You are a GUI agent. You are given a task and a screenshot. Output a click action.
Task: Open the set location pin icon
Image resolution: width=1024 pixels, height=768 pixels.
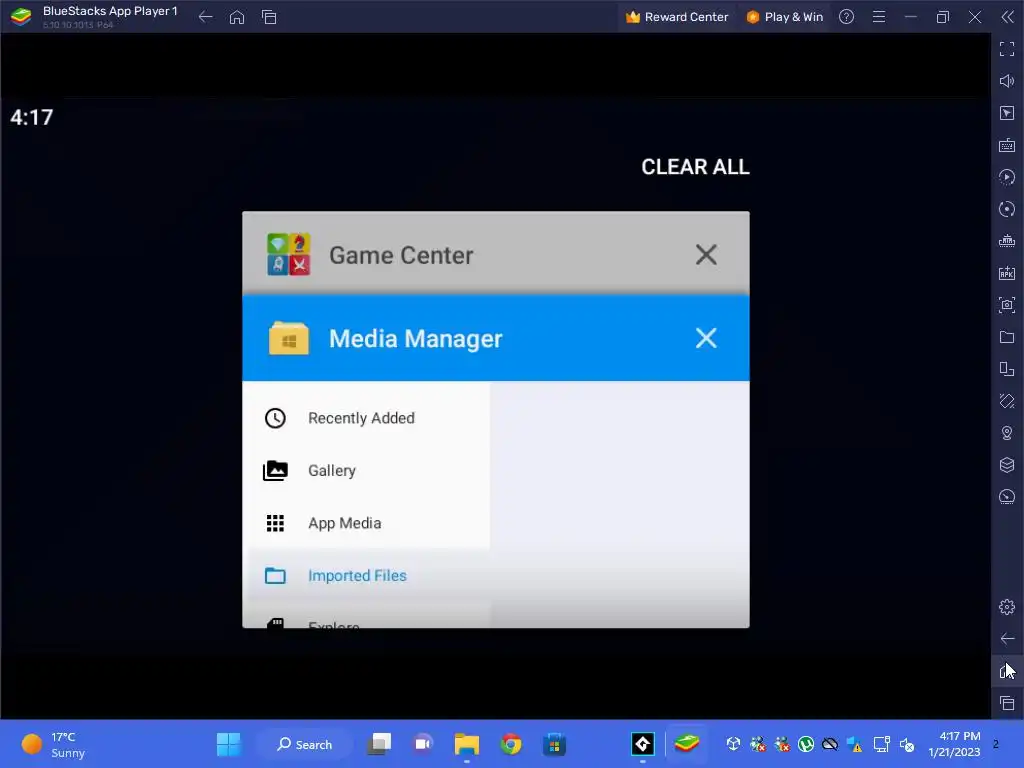point(1006,433)
